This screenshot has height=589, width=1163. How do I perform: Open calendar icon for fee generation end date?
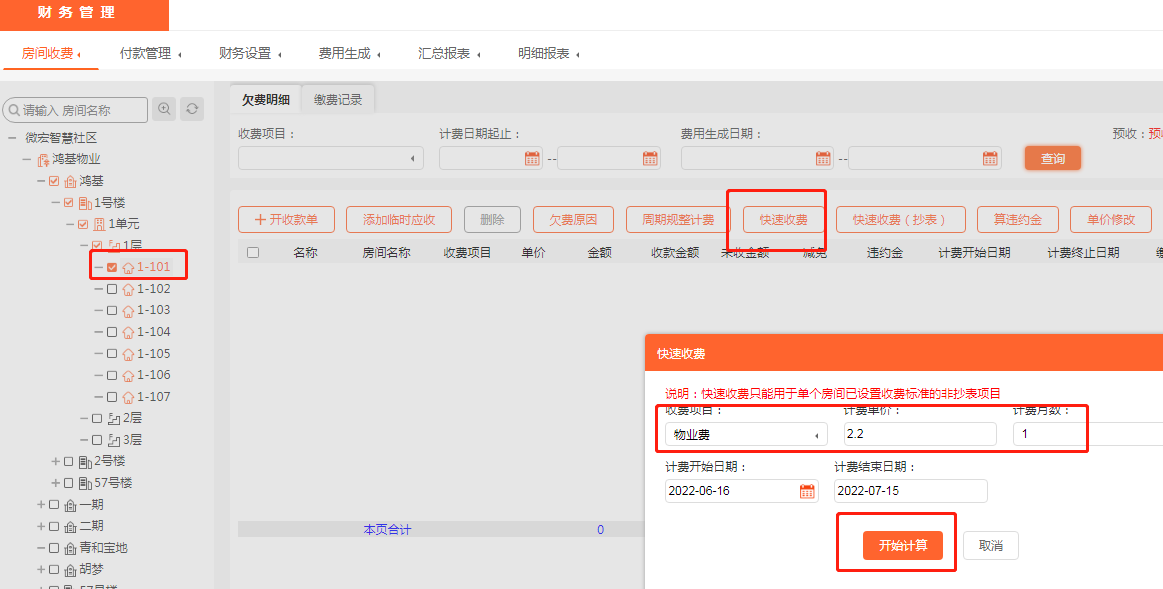point(991,158)
